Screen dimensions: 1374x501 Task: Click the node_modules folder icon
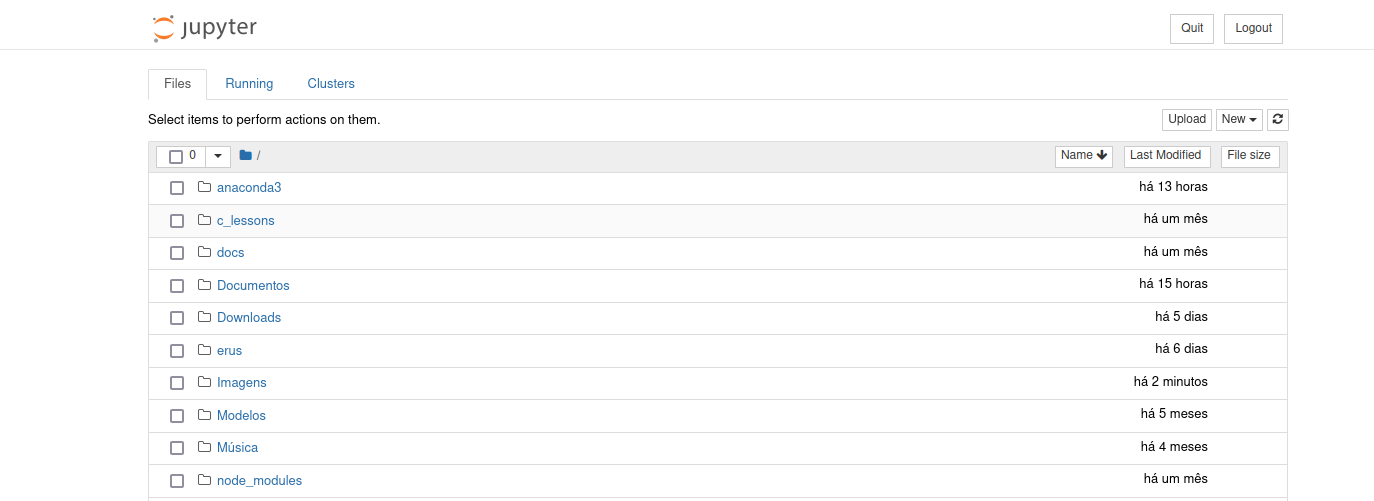click(205, 480)
